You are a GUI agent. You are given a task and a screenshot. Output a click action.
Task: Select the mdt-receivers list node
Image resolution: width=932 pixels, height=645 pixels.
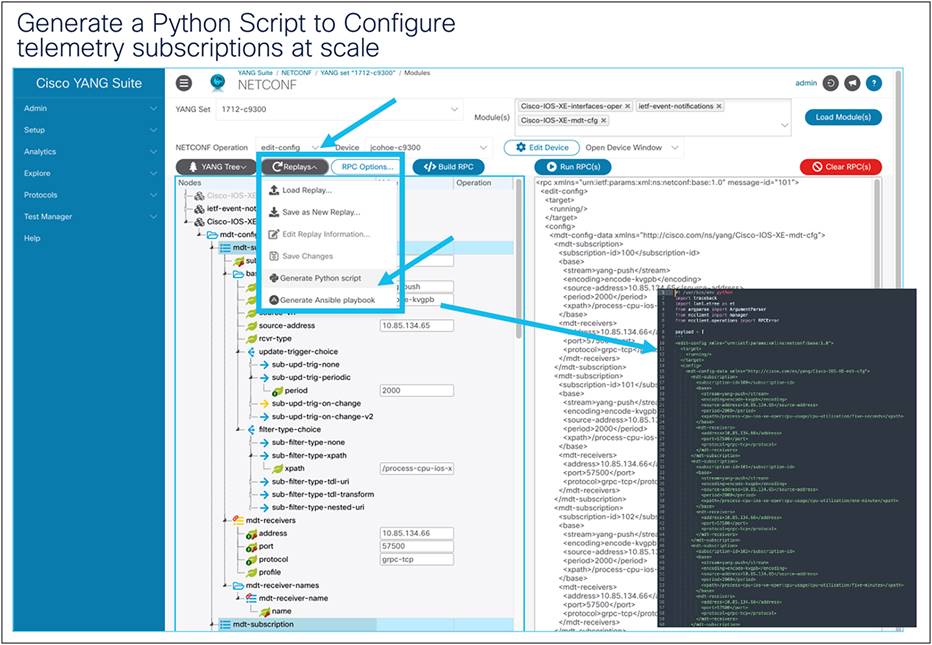click(x=270, y=521)
